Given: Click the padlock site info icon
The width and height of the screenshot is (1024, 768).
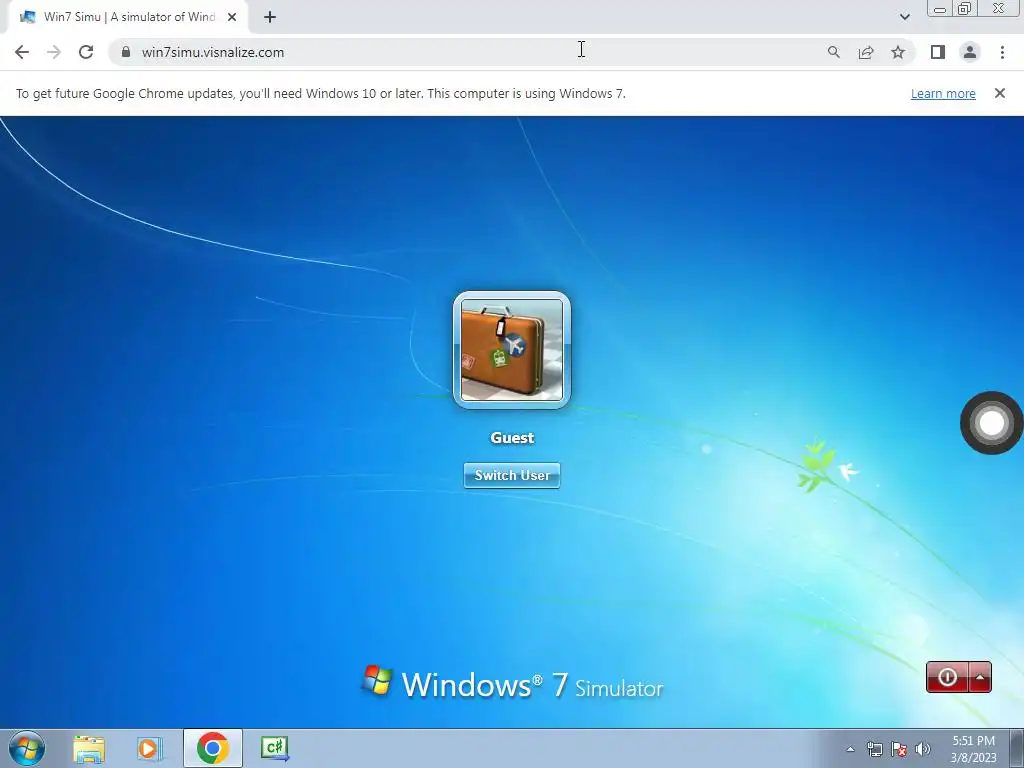Looking at the screenshot, I should pos(126,52).
